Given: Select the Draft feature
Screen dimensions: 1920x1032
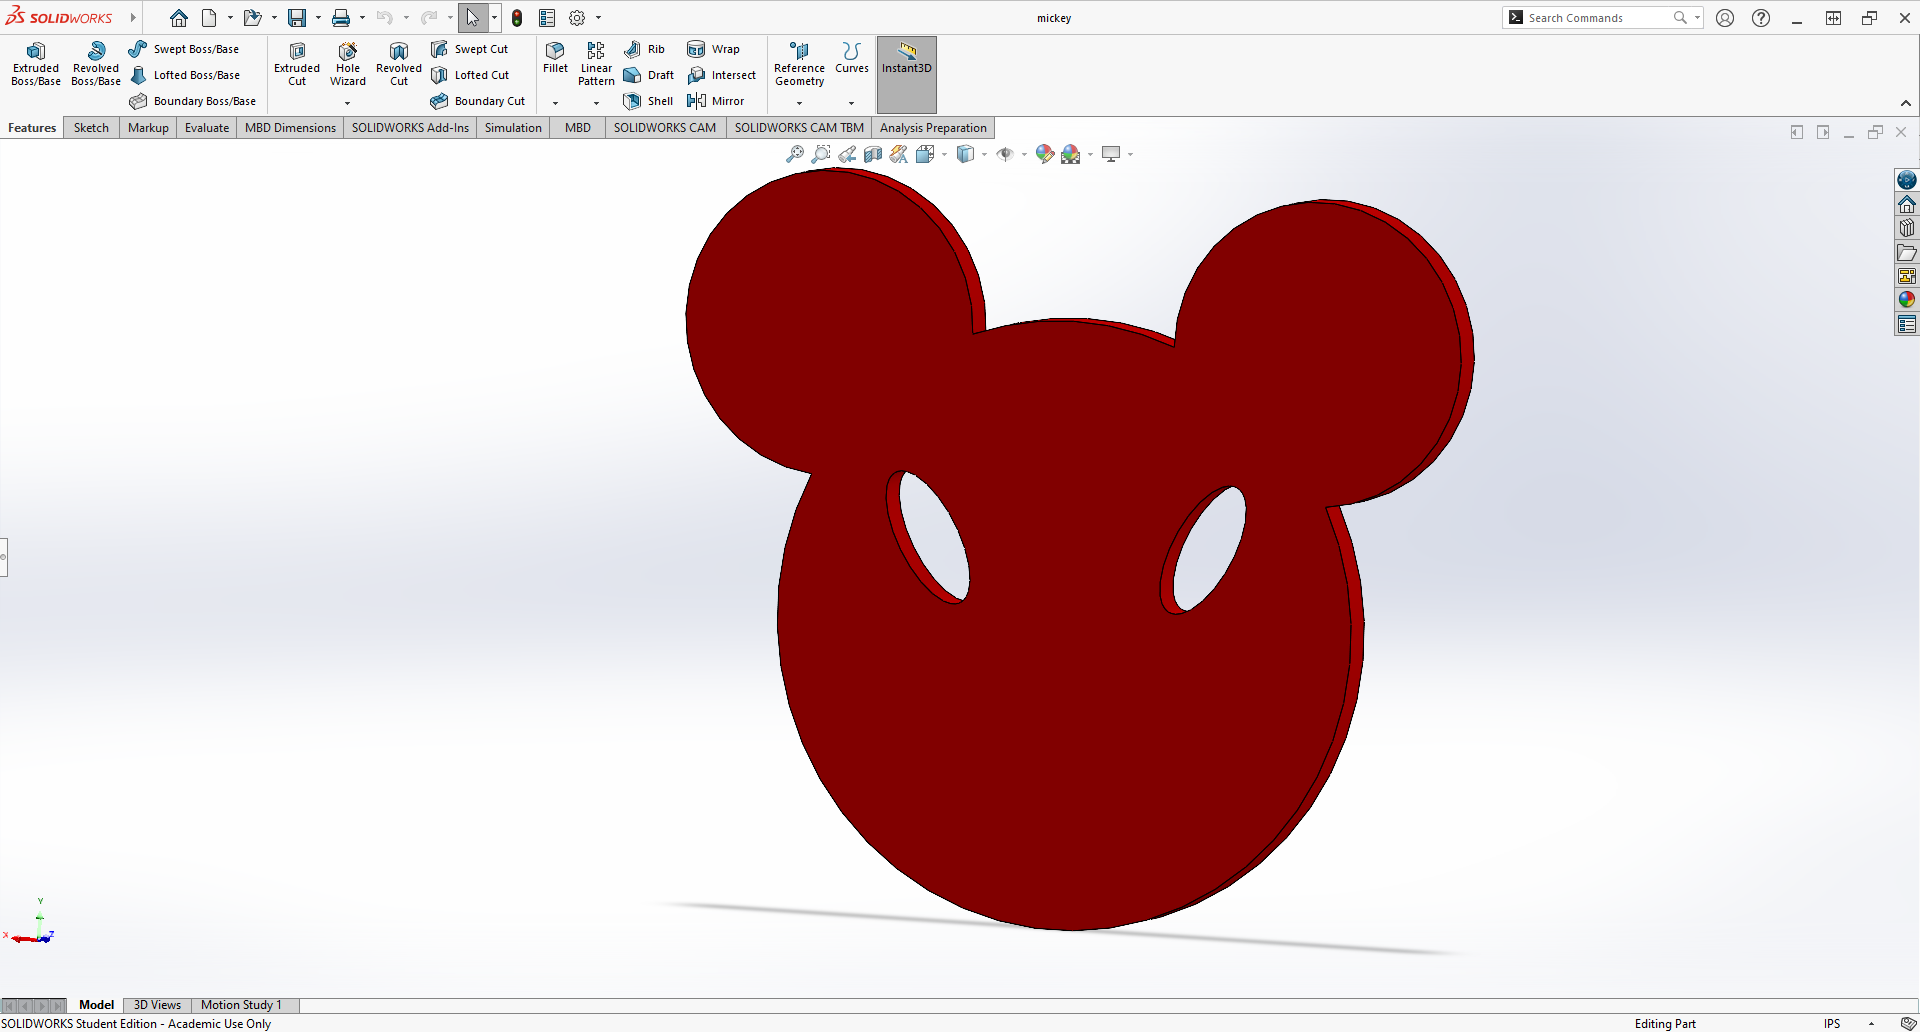Looking at the screenshot, I should [648, 75].
